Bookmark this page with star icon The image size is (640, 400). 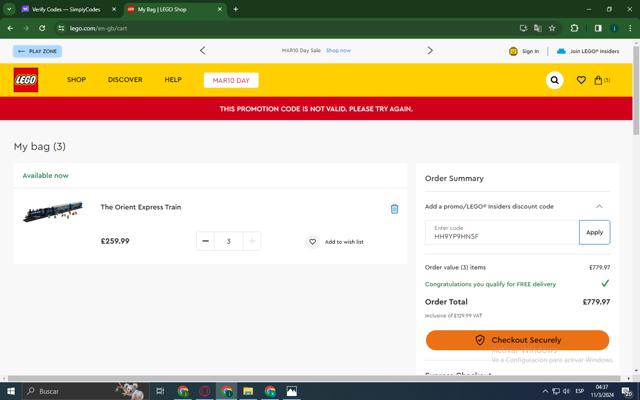[552, 28]
